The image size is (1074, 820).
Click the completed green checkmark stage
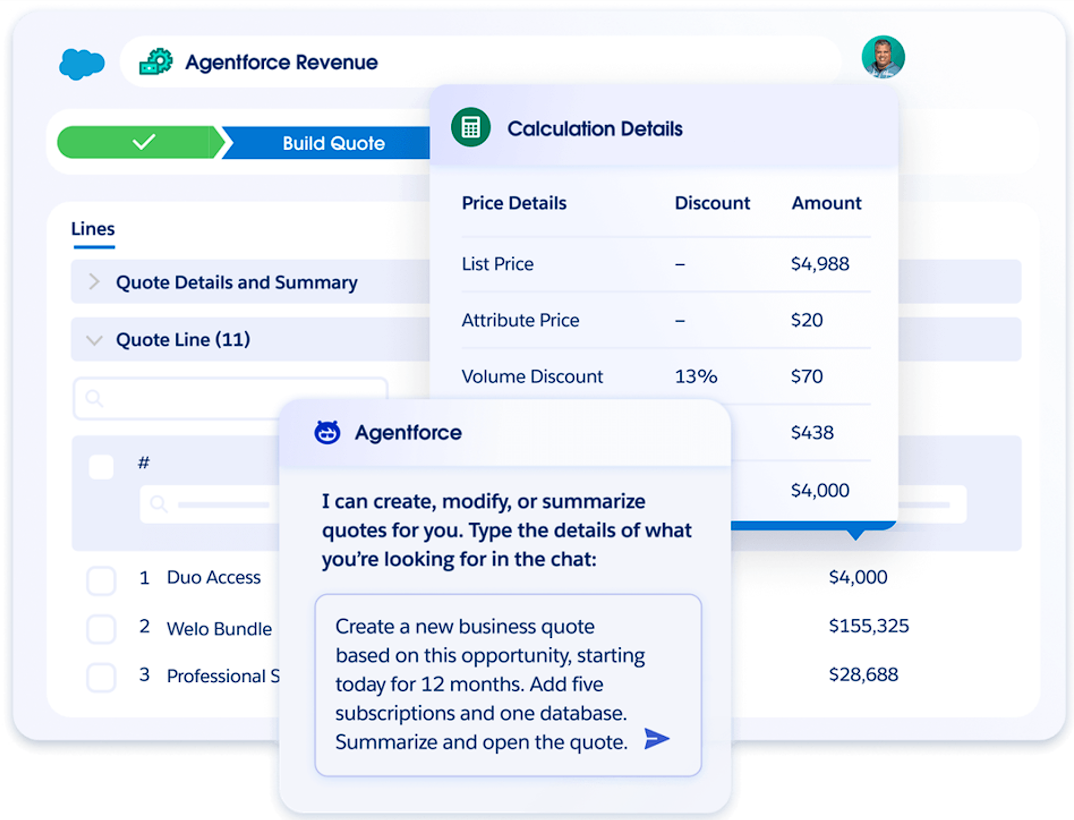click(x=141, y=142)
